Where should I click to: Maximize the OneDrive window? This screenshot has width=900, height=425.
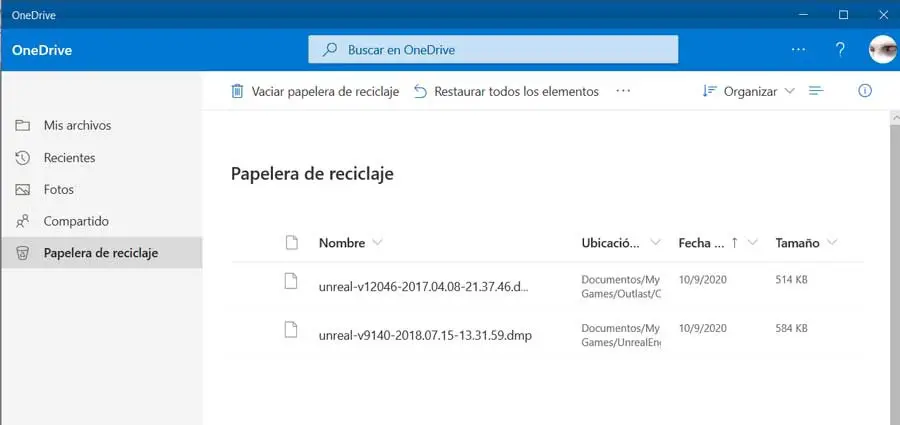843,15
